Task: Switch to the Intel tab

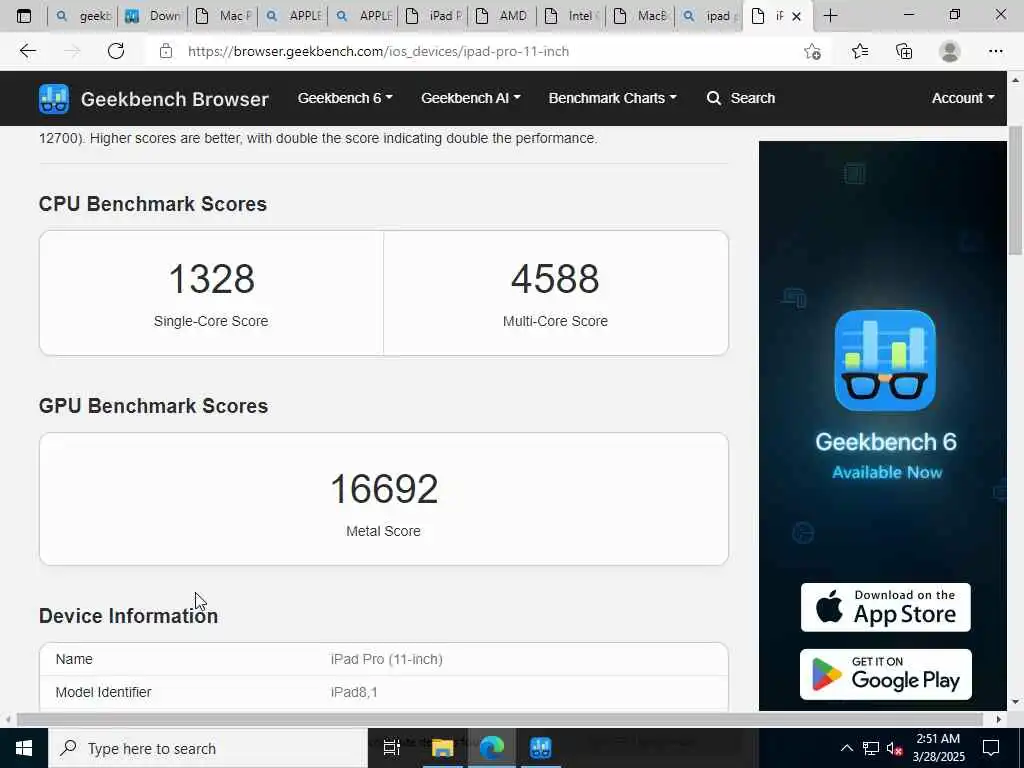Action: (573, 16)
